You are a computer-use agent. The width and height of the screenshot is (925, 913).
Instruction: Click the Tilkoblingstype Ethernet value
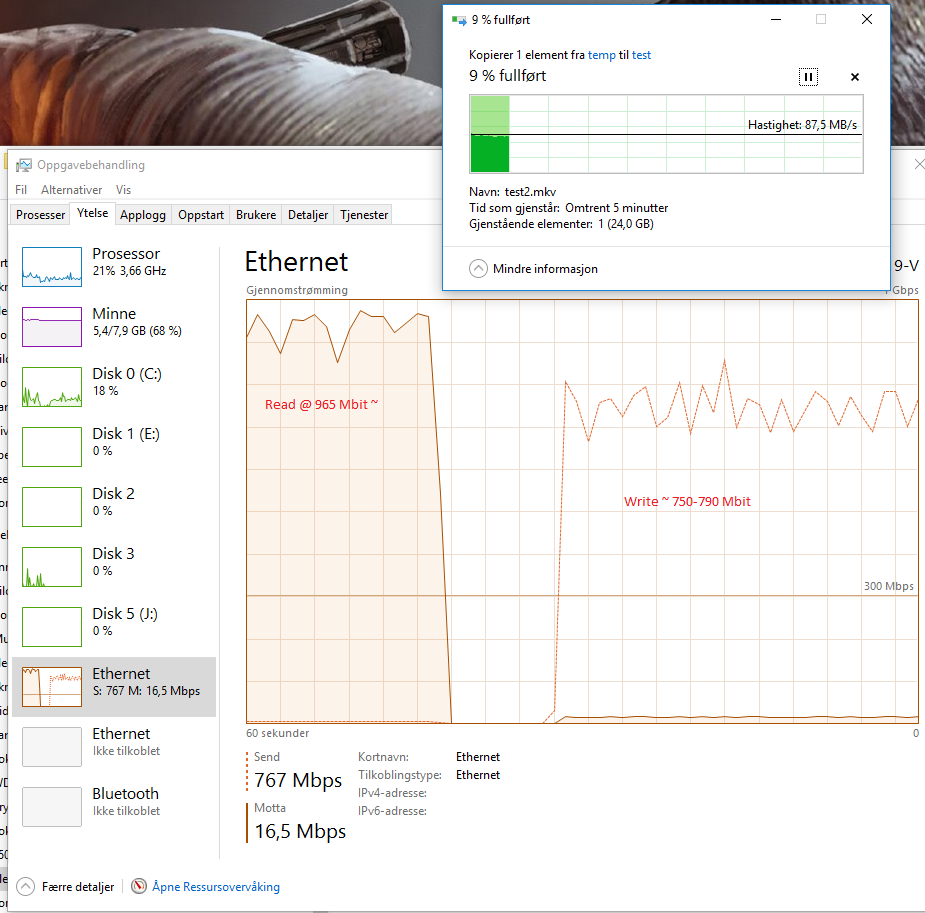click(x=478, y=774)
